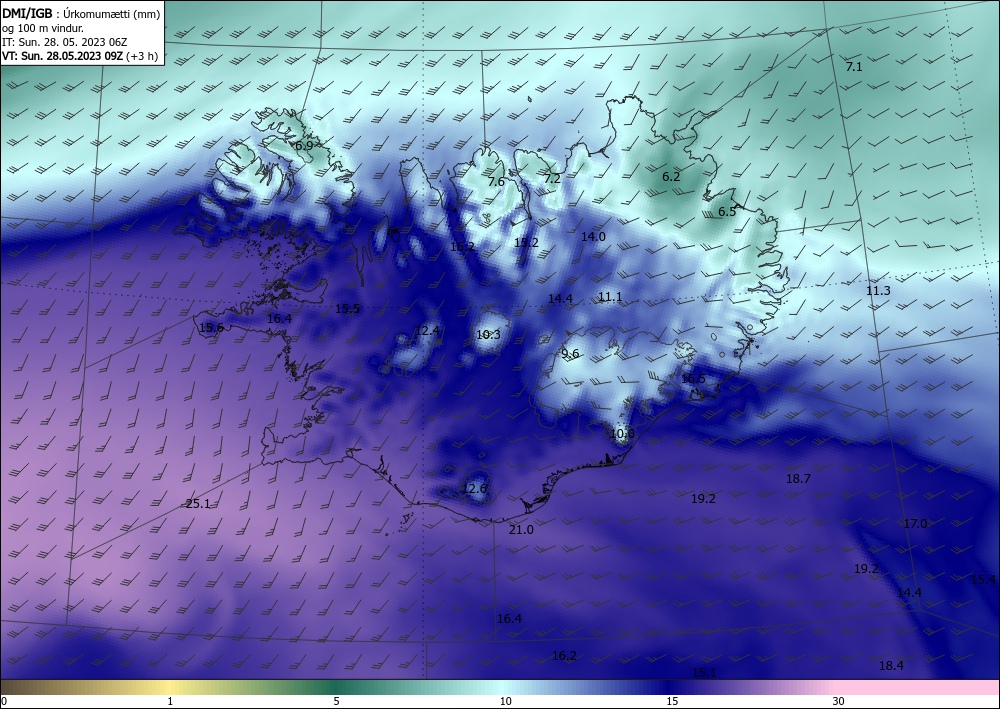This screenshot has width=1000, height=709.
Task: Click the 15 tick label on the color scale
Action: pyautogui.click(x=672, y=701)
